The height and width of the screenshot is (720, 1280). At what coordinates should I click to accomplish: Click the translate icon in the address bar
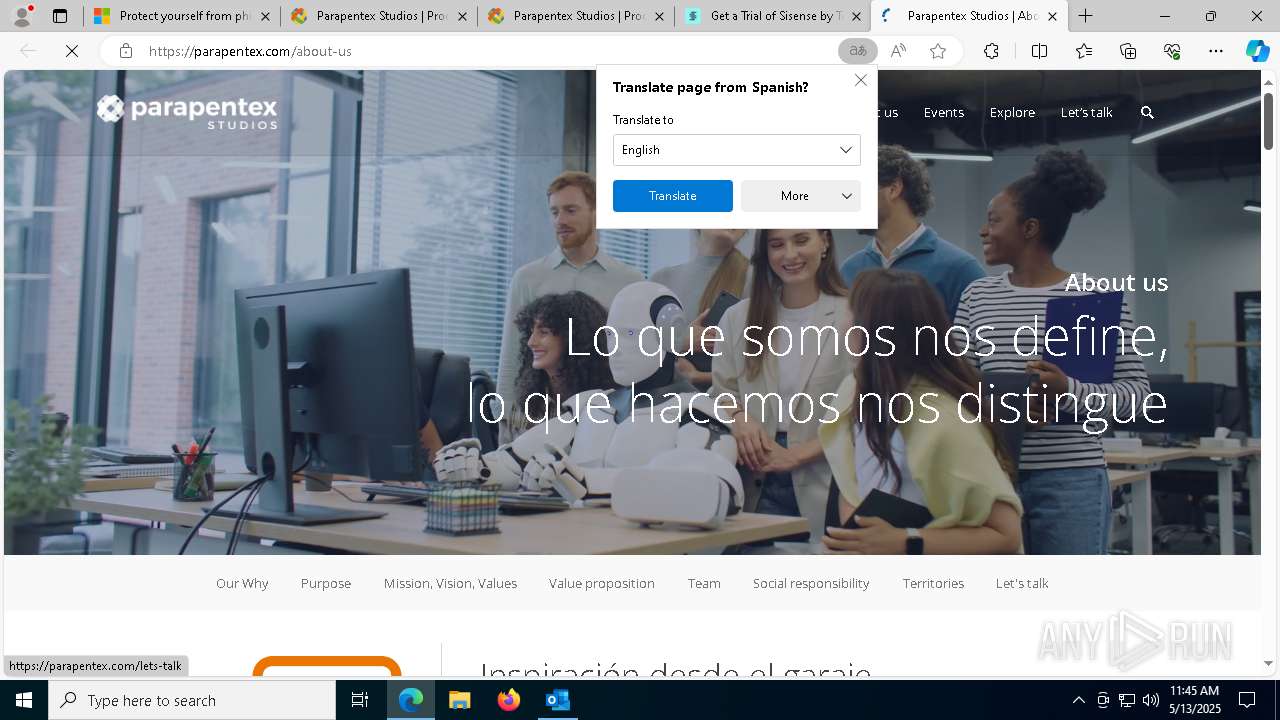click(857, 51)
